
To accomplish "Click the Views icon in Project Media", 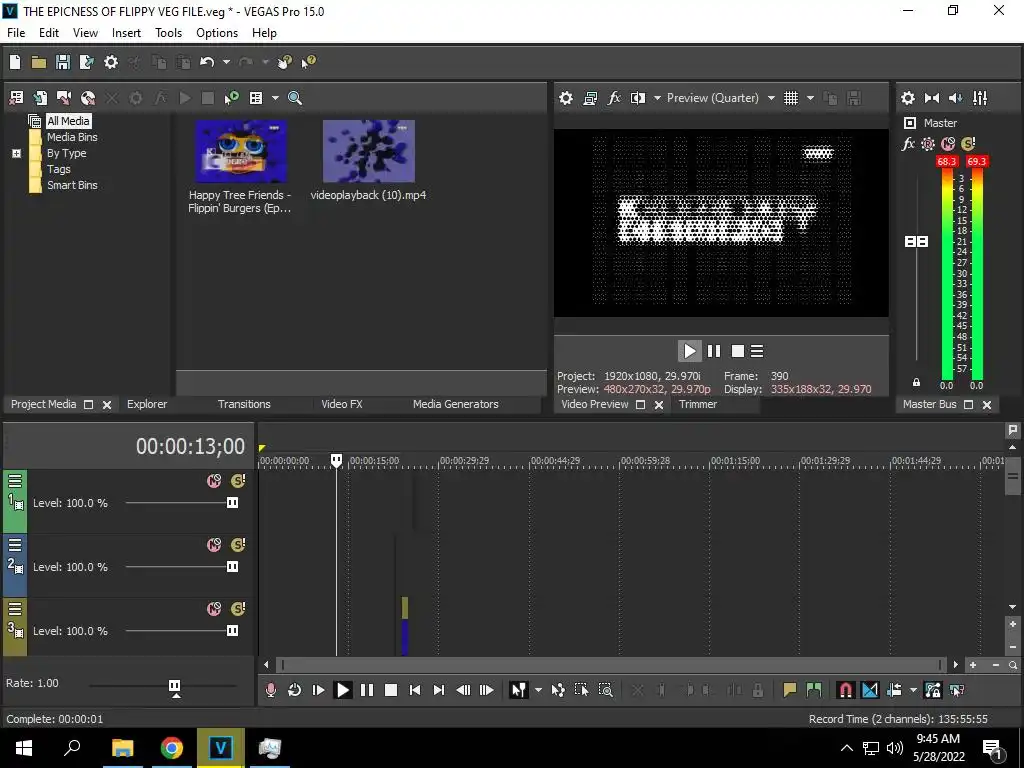I will (x=256, y=98).
